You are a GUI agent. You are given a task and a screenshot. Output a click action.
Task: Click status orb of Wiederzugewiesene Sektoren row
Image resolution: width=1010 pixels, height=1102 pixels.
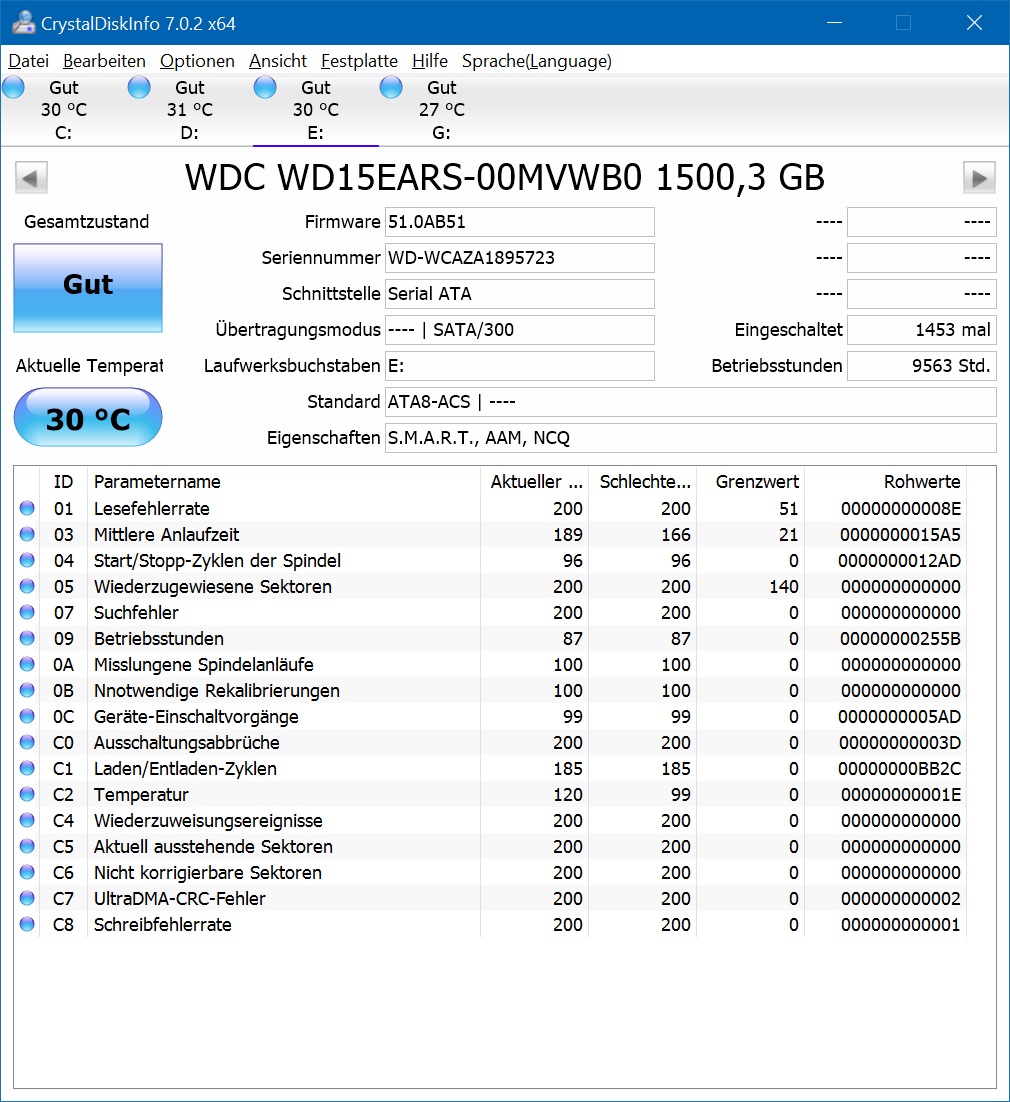pyautogui.click(x=27, y=586)
